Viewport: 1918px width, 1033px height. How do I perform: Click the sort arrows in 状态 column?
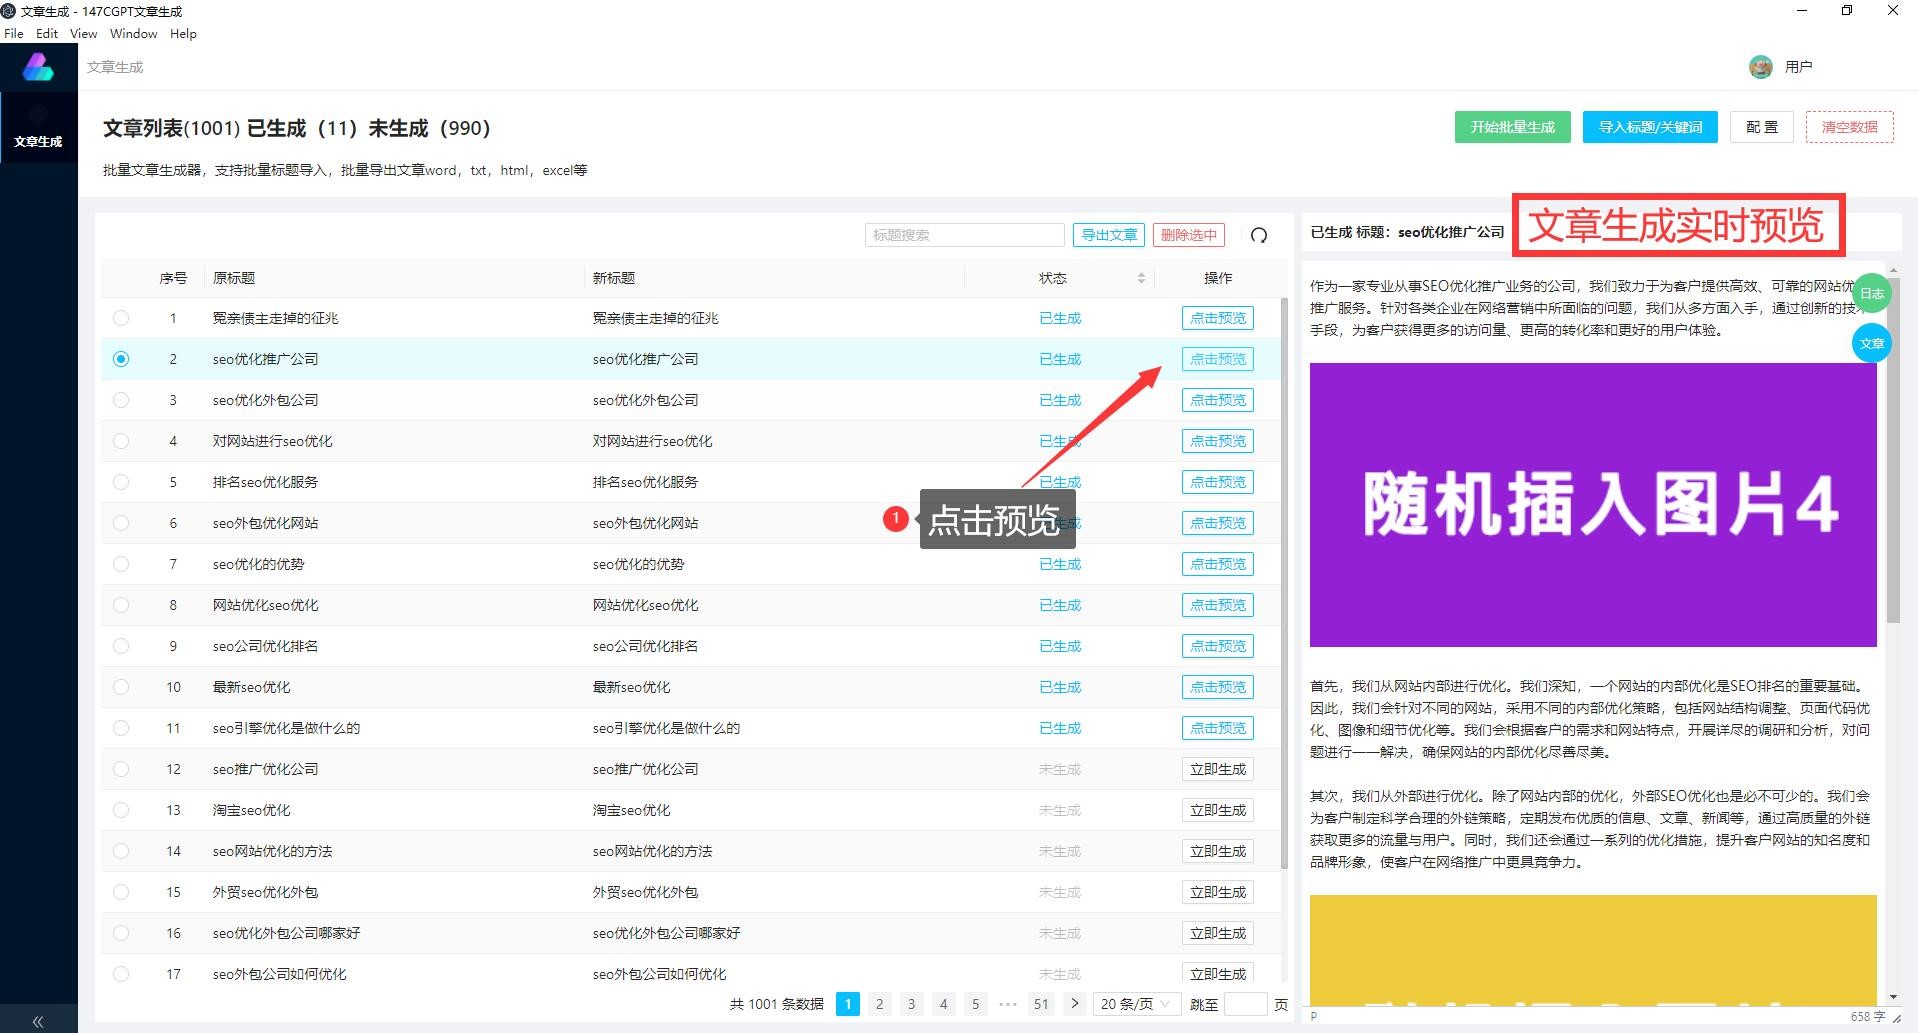[x=1141, y=278]
